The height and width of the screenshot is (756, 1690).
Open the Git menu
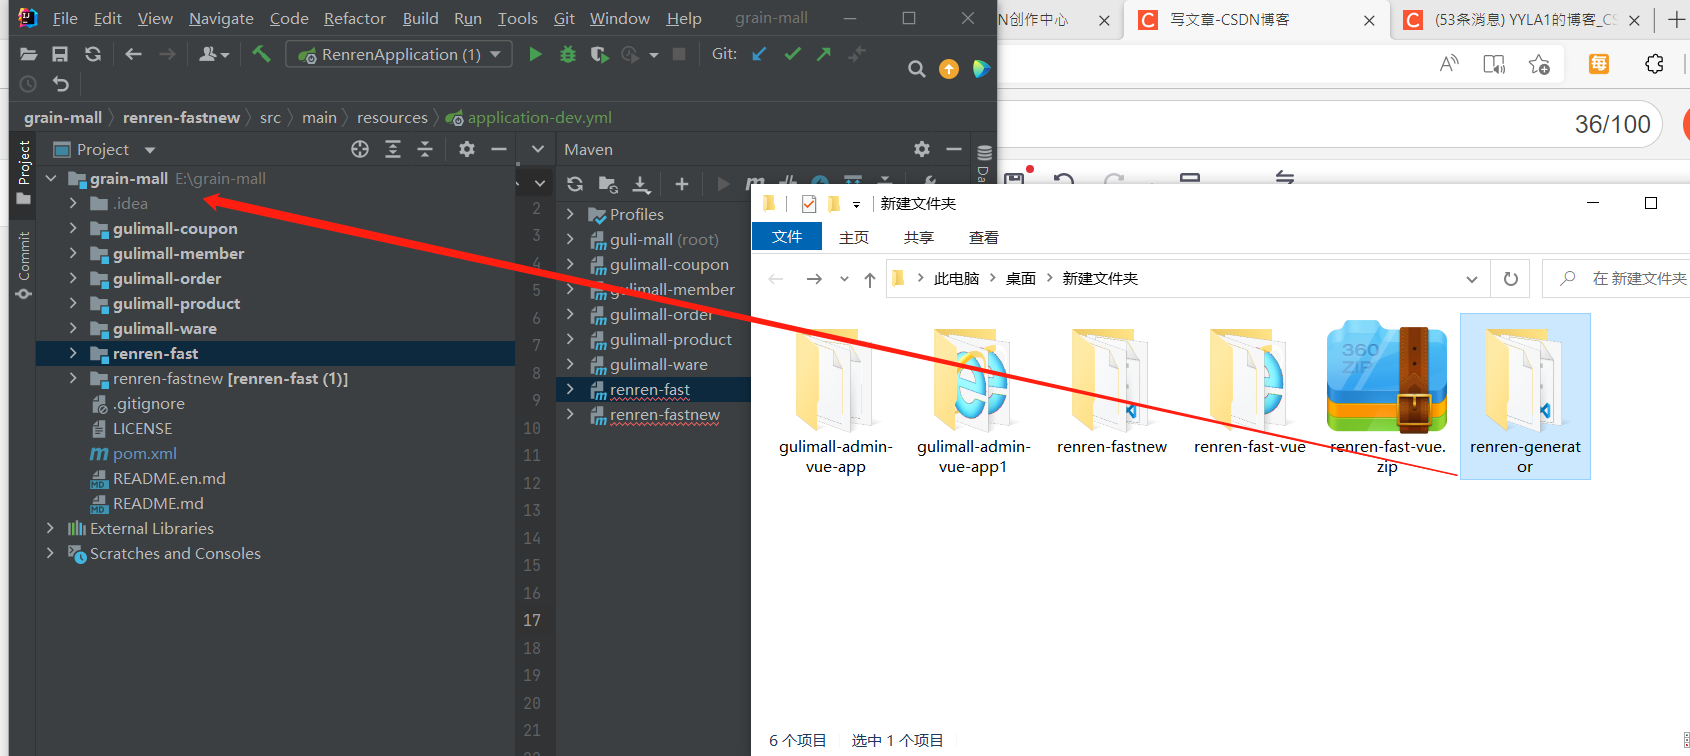[x=564, y=19]
